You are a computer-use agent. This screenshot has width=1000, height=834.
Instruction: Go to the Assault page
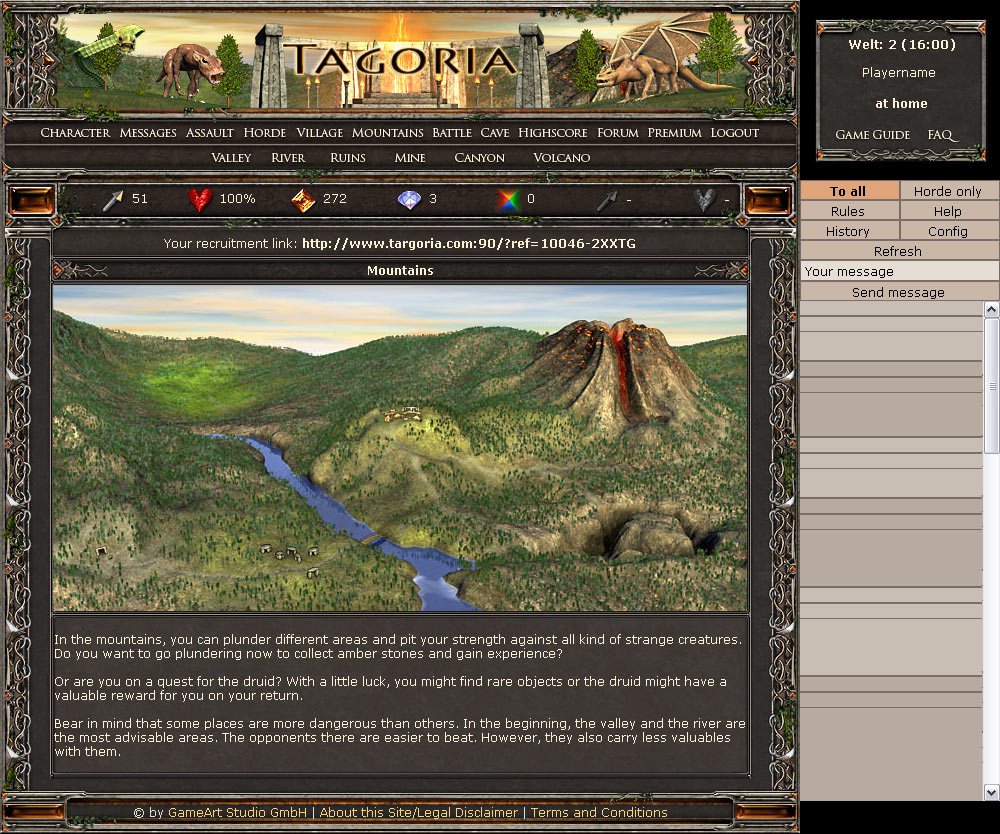(x=210, y=133)
